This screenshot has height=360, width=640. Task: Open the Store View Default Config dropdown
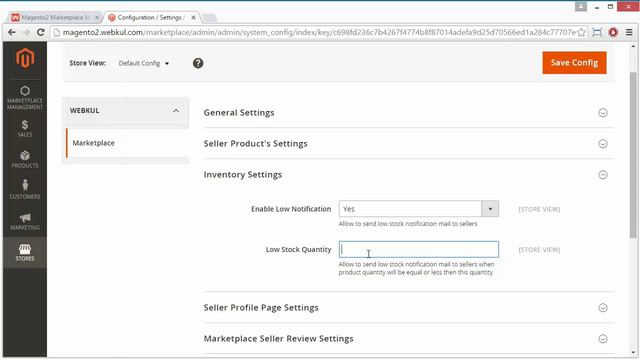click(144, 63)
